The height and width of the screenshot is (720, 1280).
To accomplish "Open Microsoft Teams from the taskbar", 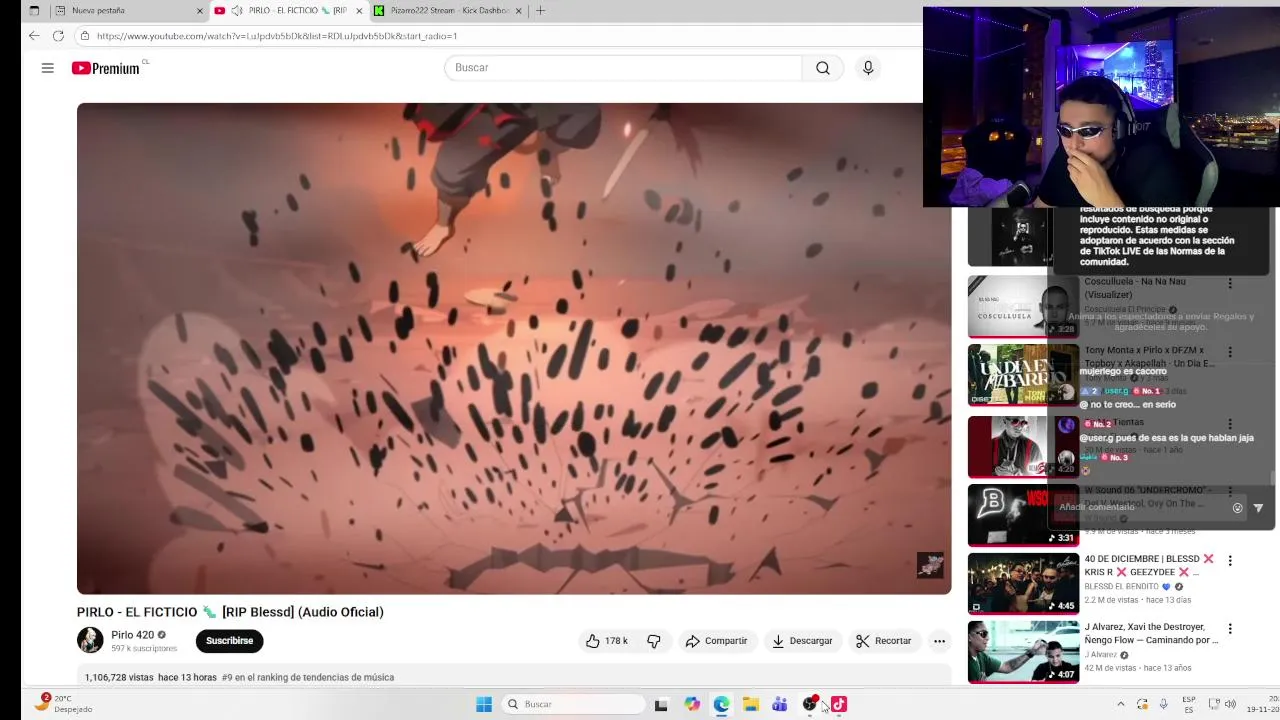I will click(x=780, y=704).
